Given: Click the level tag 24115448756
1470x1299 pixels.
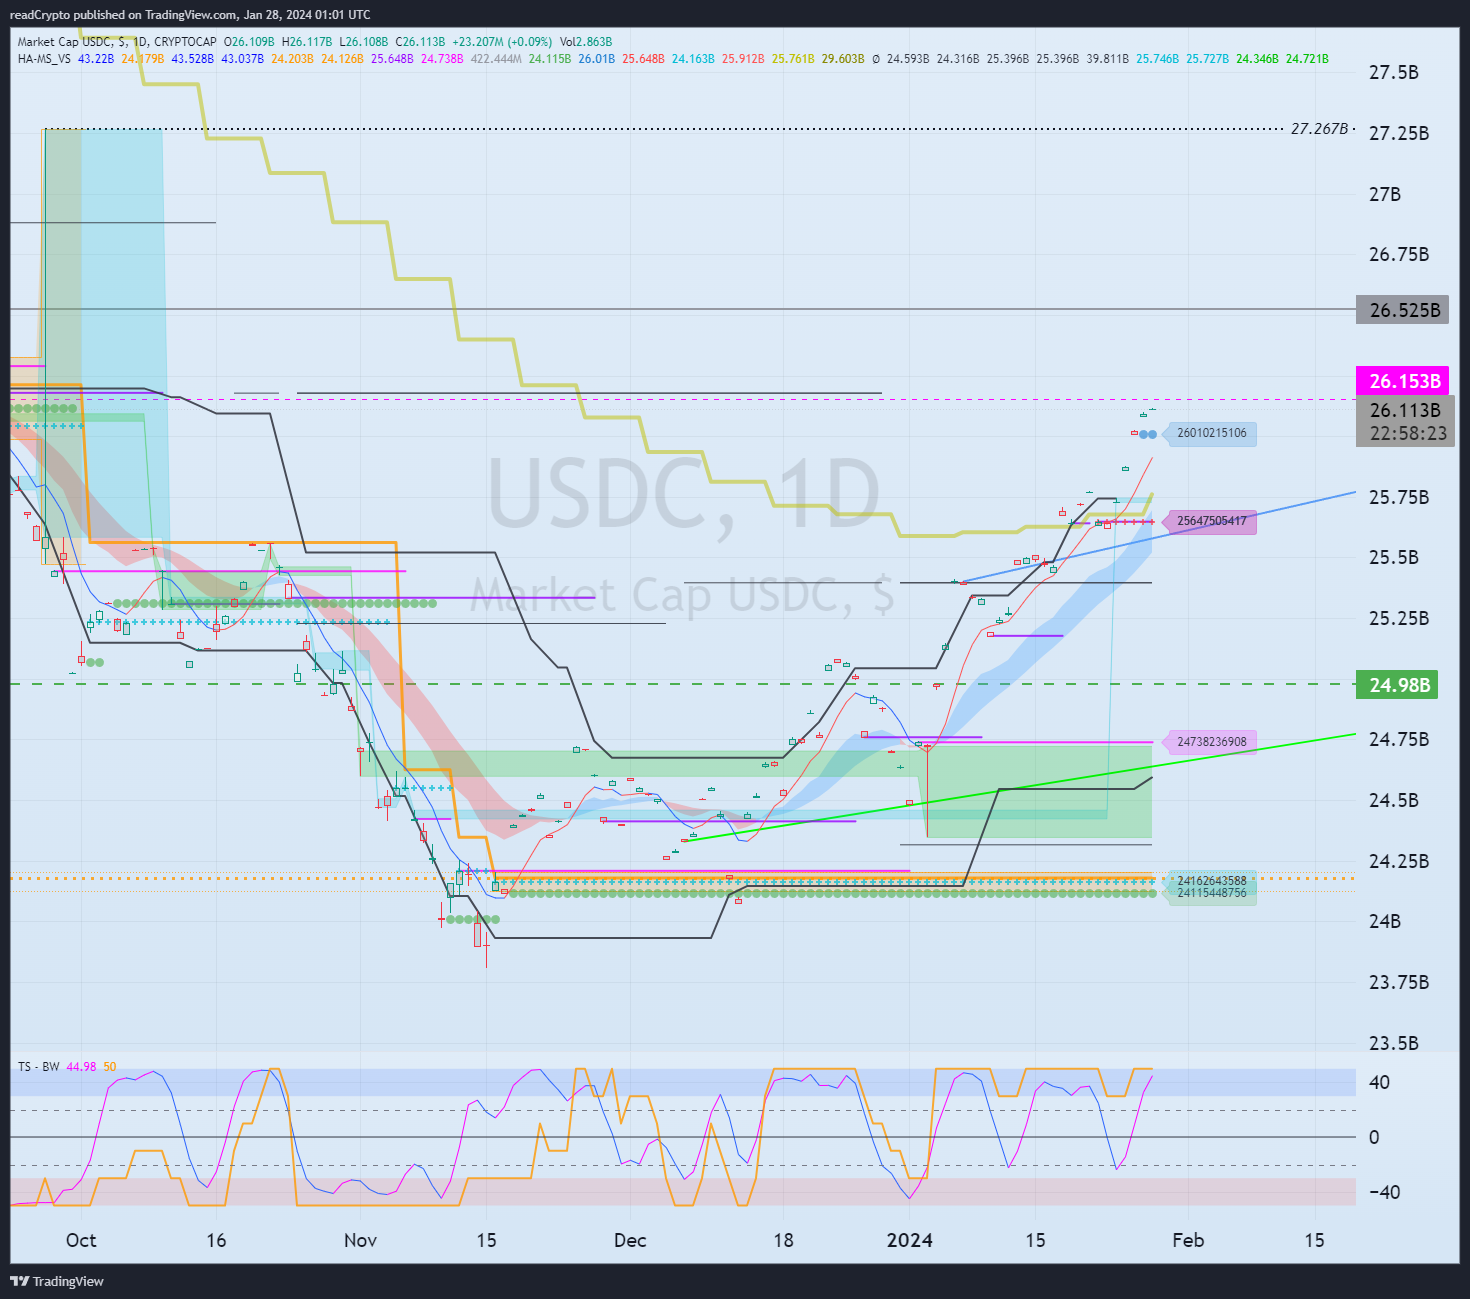Looking at the screenshot, I should point(1212,893).
